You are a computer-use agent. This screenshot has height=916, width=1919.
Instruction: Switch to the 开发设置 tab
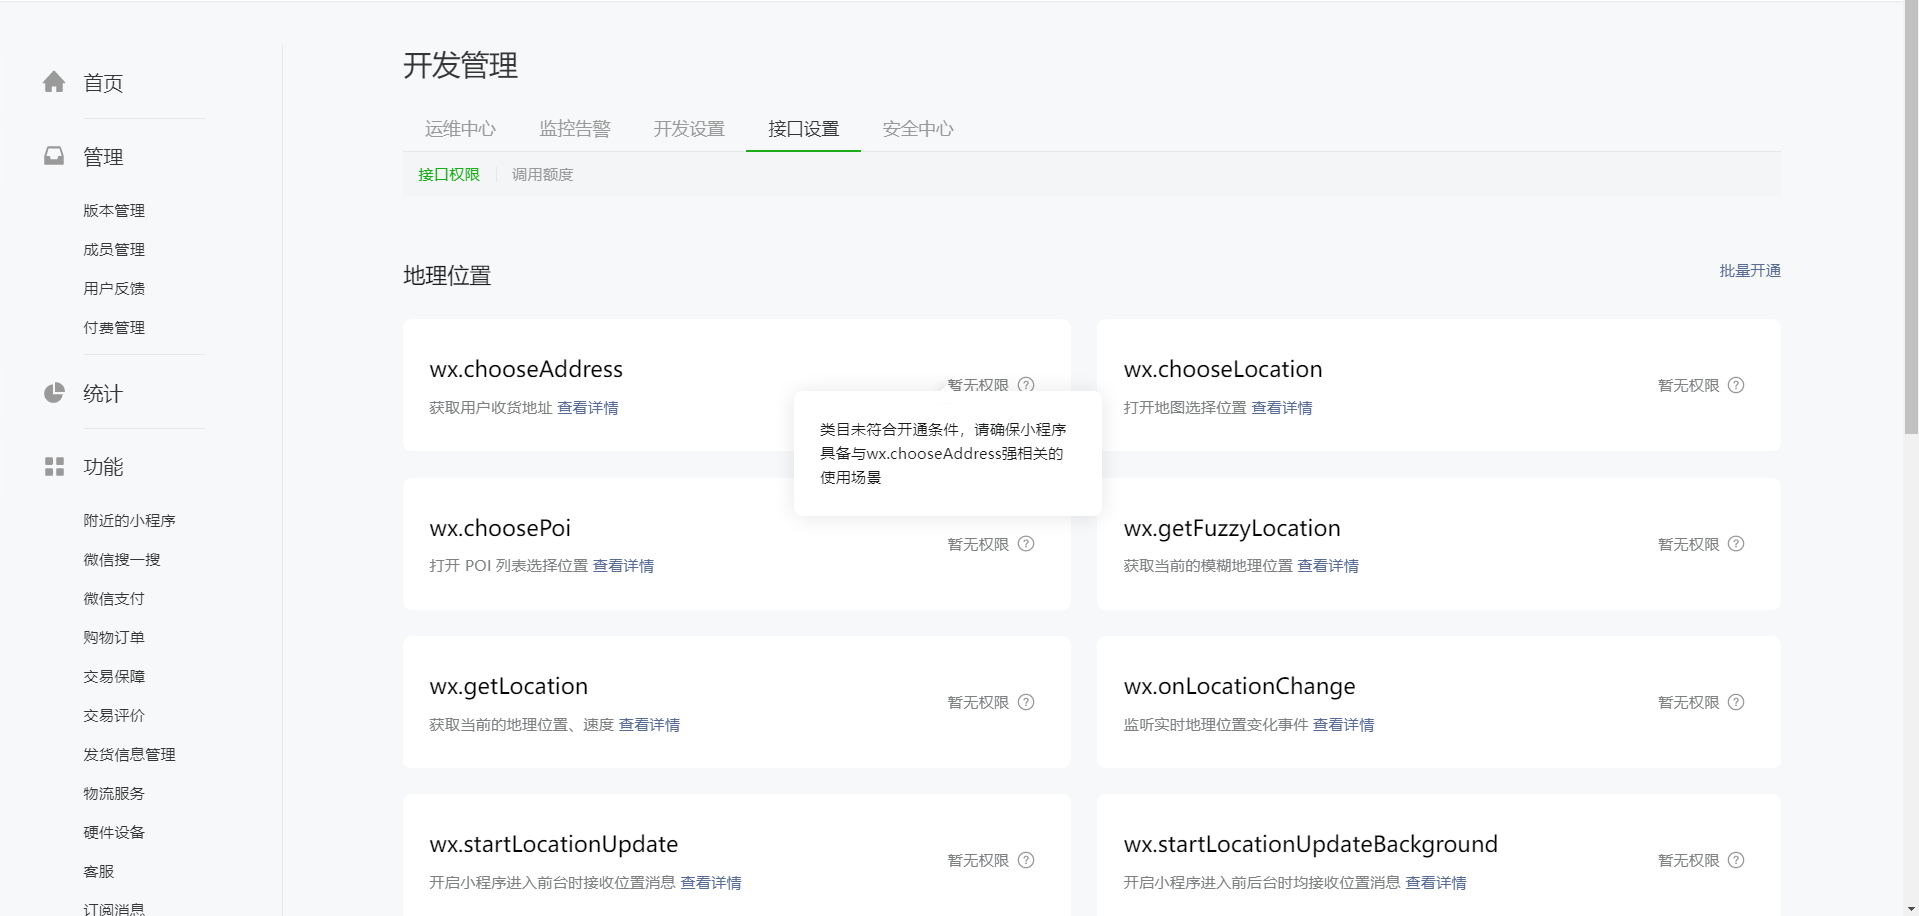pos(689,129)
